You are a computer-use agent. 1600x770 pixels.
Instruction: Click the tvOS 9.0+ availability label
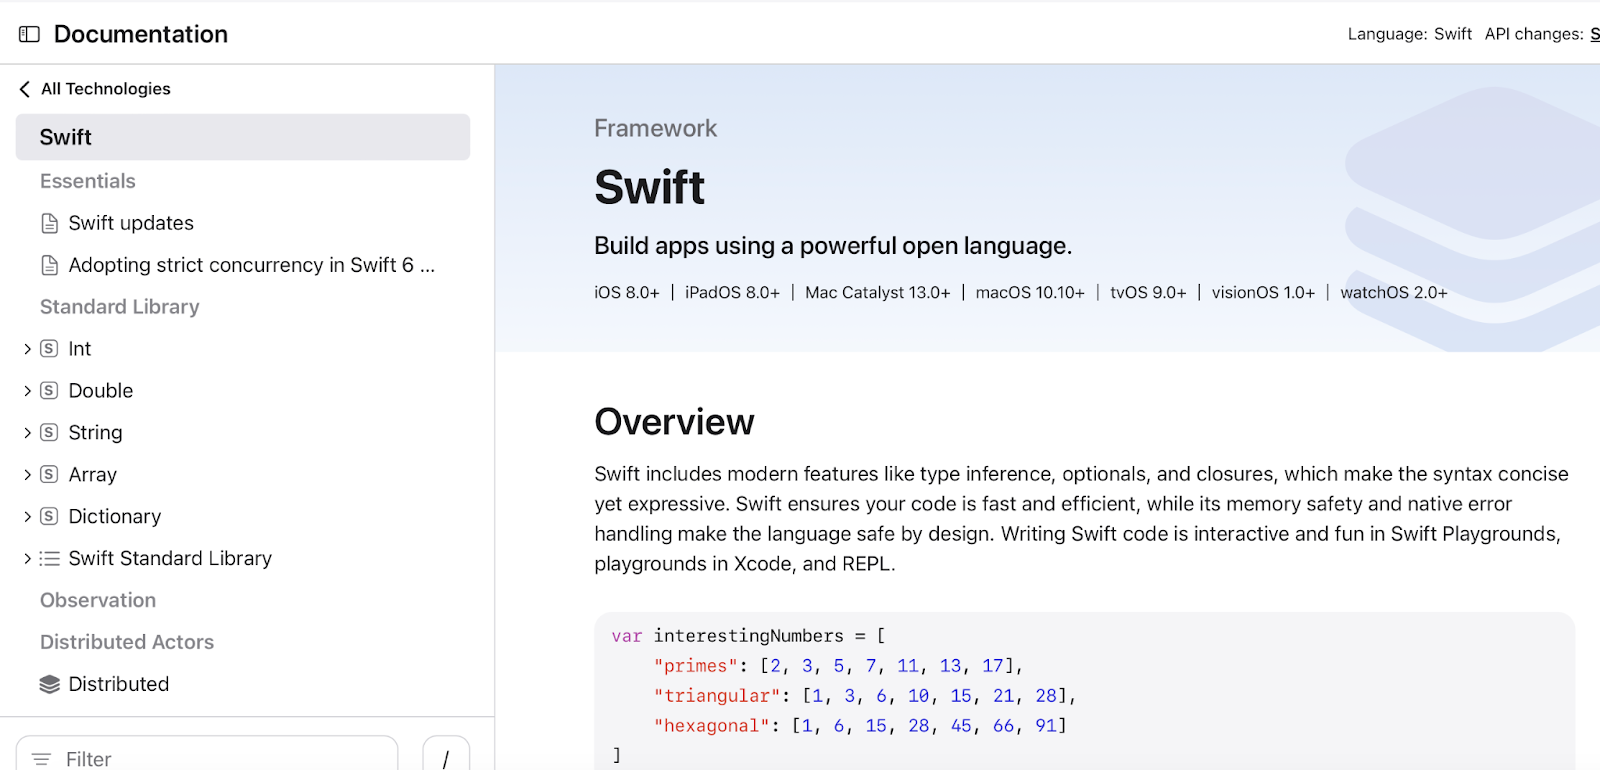pos(1148,293)
